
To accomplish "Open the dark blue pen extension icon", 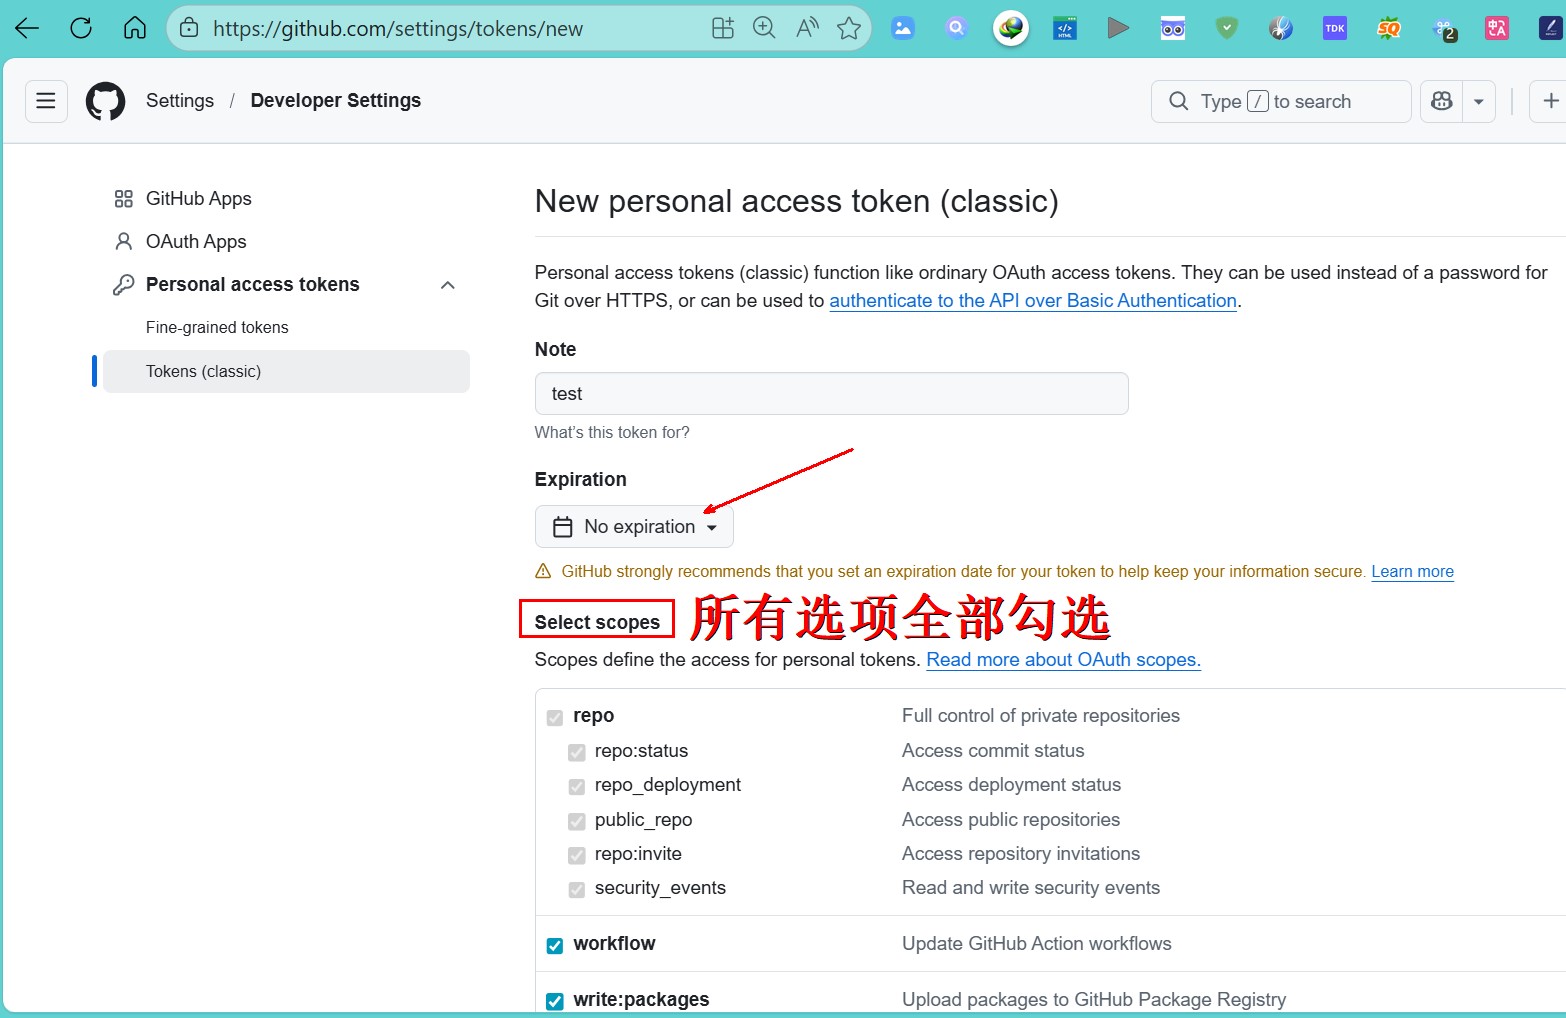I will point(1550,28).
